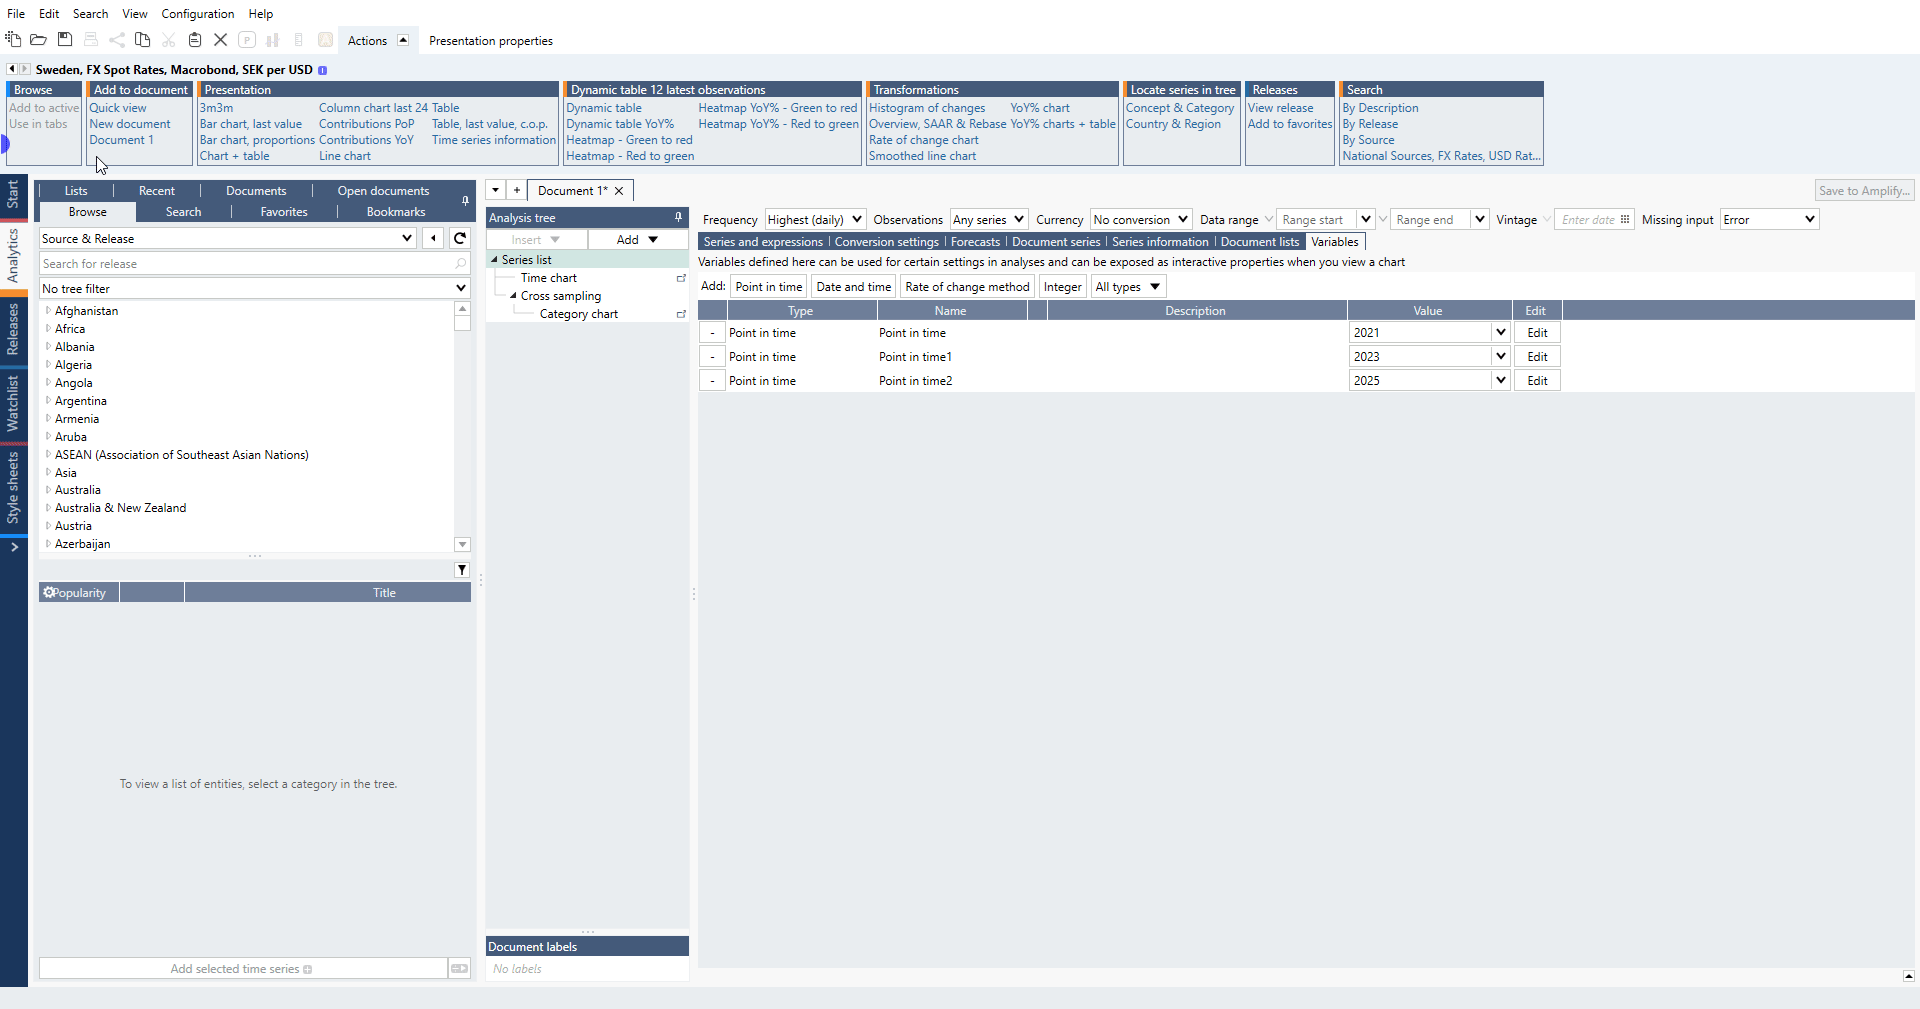Click the New document toolbar icon
The height and width of the screenshot is (1009, 1920).
[13, 40]
